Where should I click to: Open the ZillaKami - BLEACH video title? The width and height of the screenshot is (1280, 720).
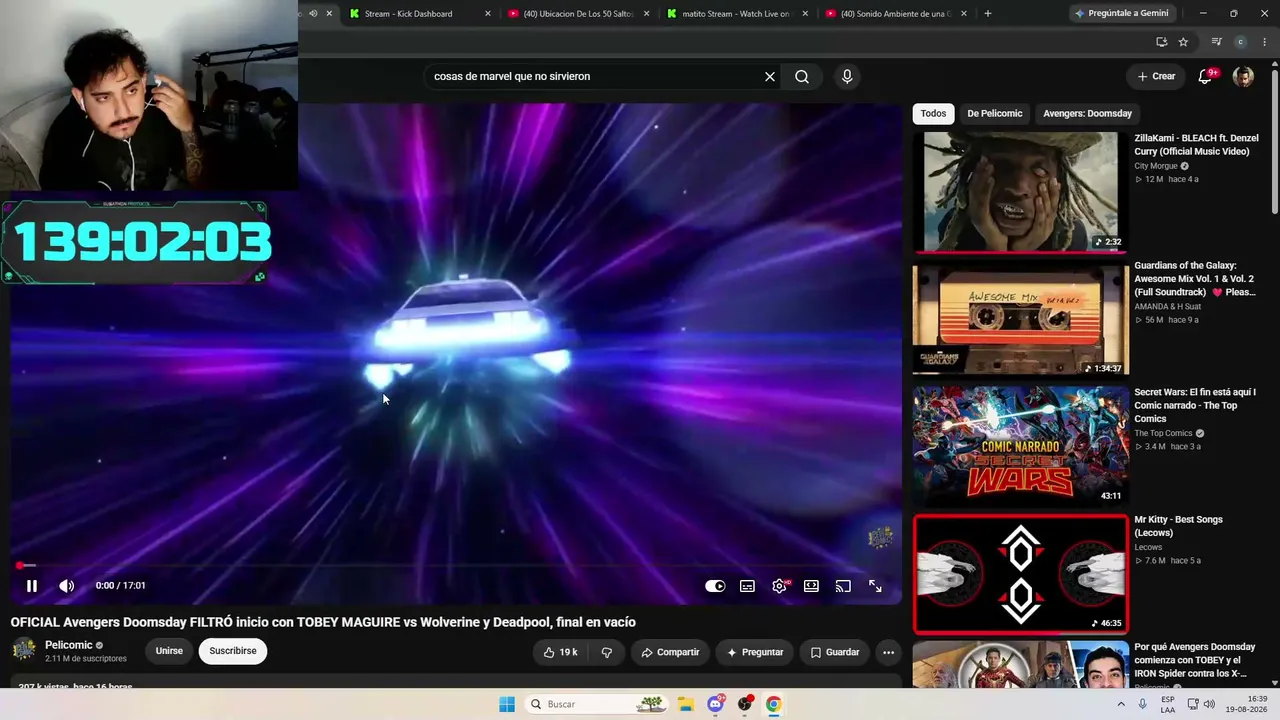(x=1196, y=145)
